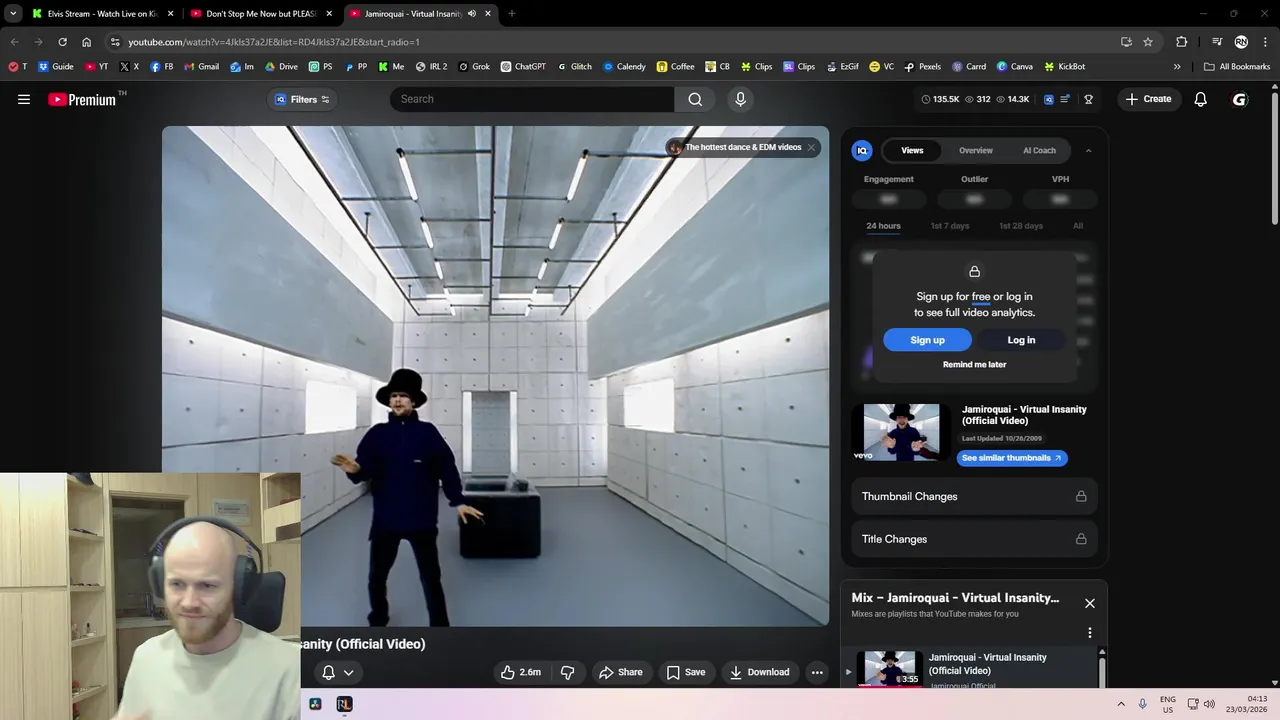Click the voice search microphone icon
Image resolution: width=1280 pixels, height=720 pixels.
pos(740,99)
